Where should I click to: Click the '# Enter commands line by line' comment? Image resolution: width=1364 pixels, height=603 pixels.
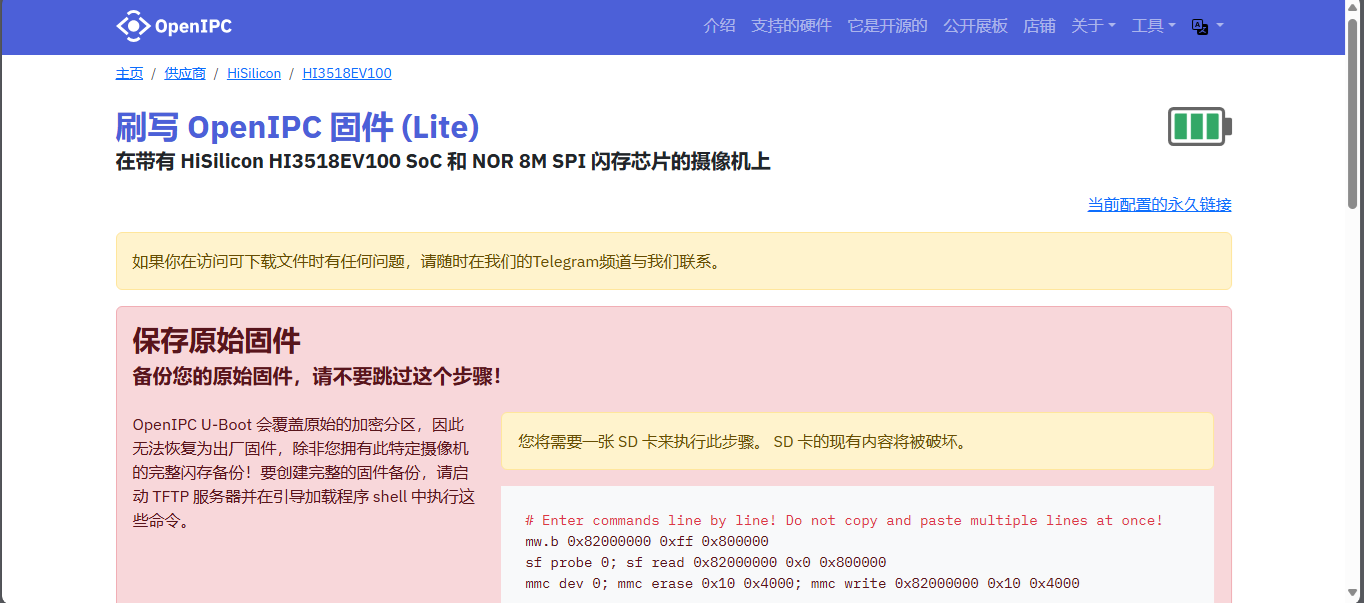844,520
